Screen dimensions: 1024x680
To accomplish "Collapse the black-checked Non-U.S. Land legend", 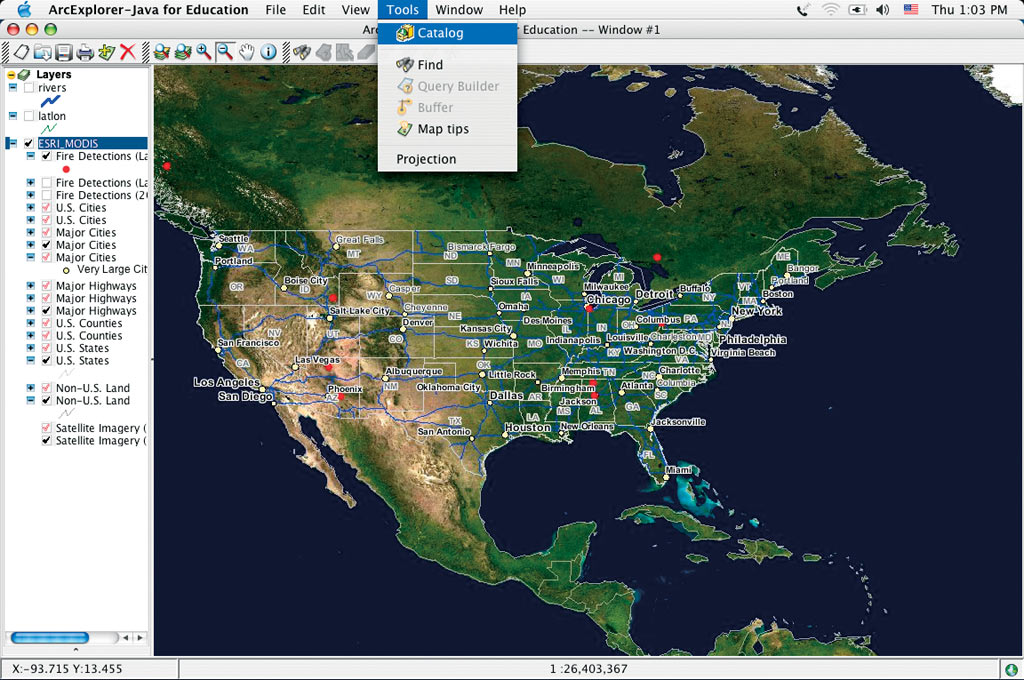I will pos(31,400).
